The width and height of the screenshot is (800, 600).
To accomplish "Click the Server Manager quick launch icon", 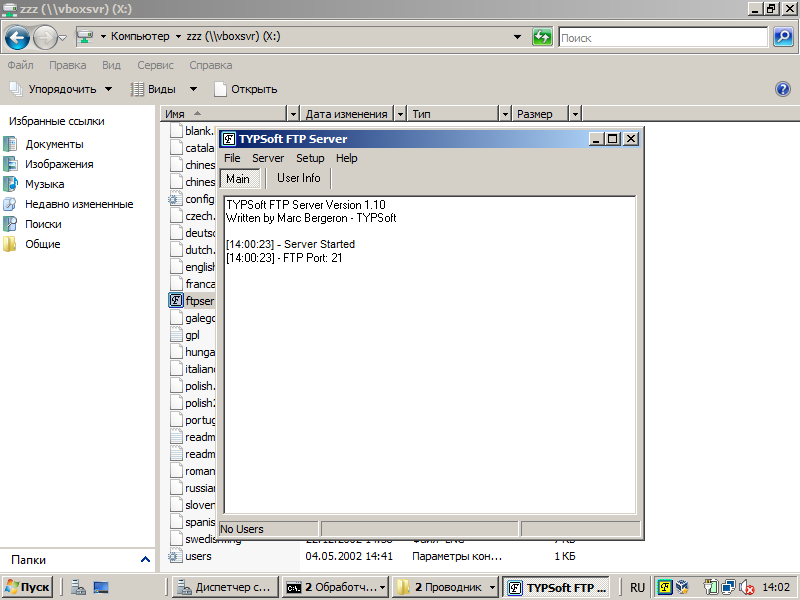I will [x=78, y=587].
